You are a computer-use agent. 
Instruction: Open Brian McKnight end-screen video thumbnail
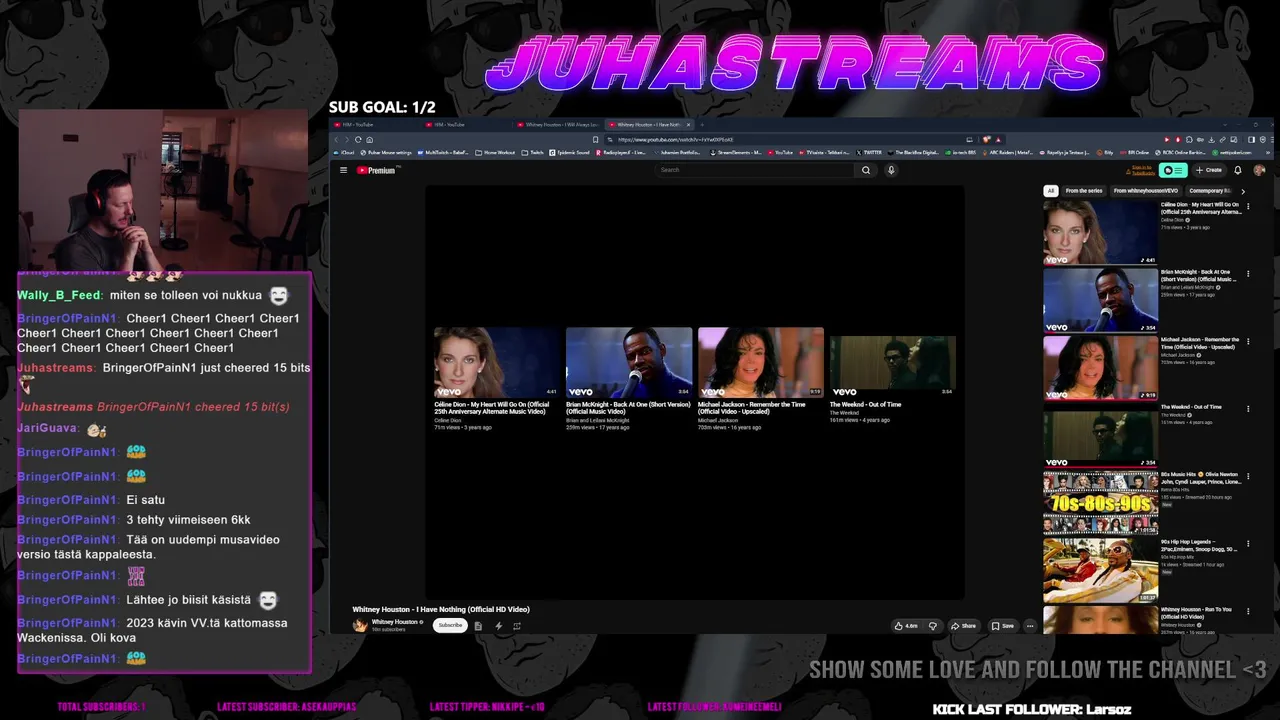pos(629,362)
